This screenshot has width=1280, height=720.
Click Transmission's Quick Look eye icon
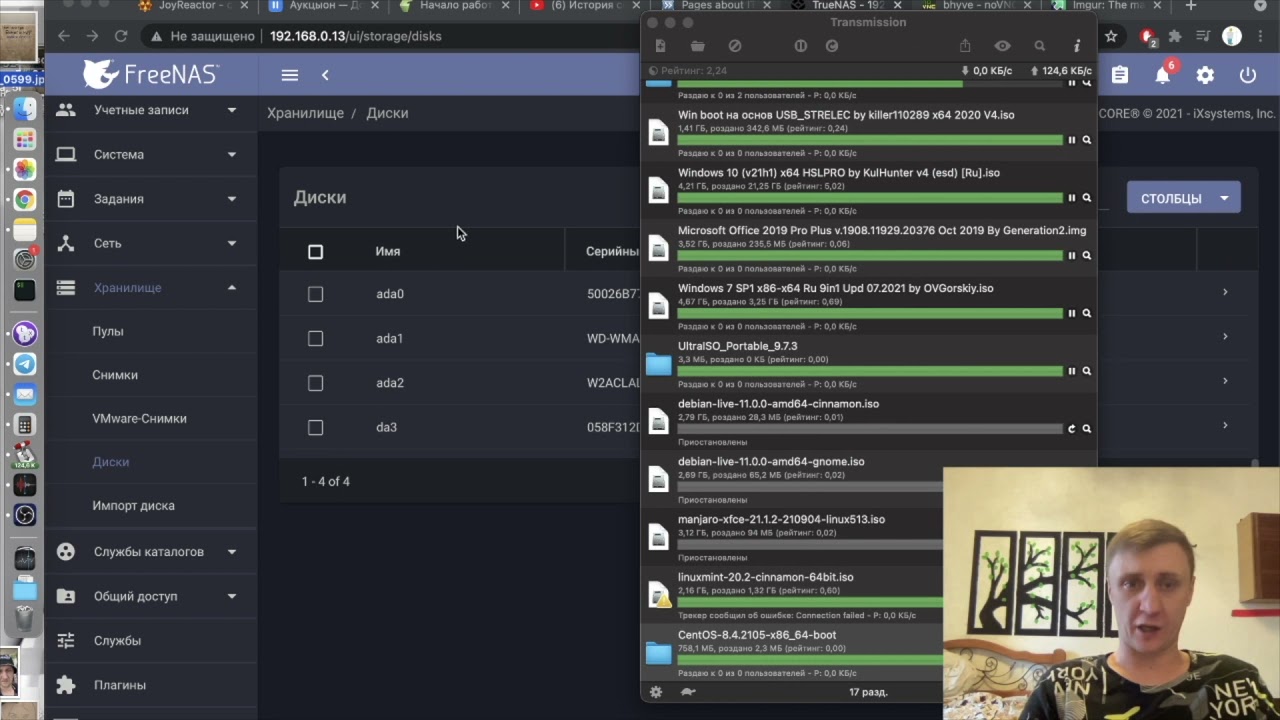1002,46
